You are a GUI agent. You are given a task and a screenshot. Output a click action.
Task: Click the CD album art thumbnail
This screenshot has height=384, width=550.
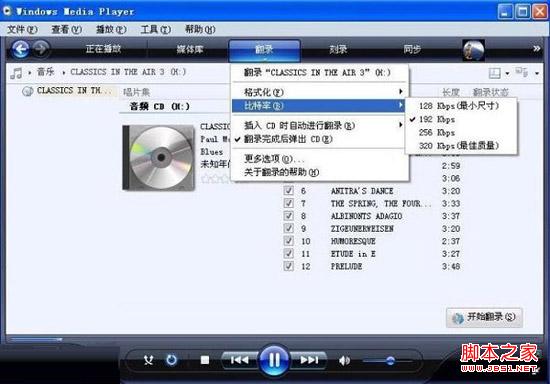pos(158,158)
